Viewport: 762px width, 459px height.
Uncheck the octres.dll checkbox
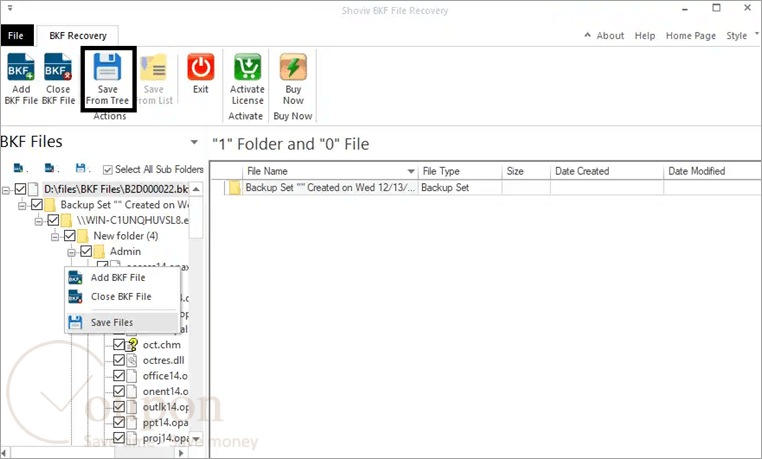[119, 360]
